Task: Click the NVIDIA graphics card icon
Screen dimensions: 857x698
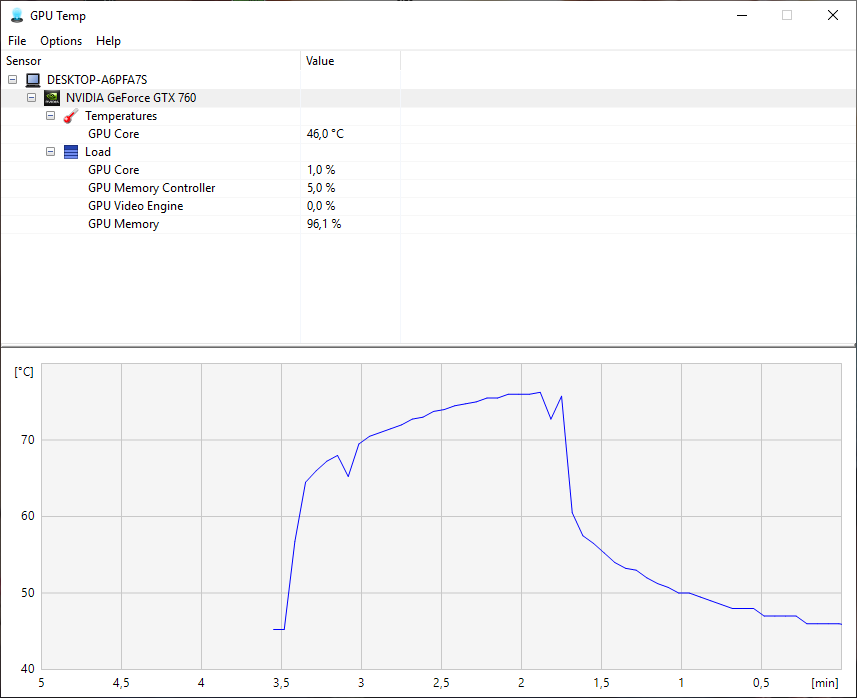Action: pyautogui.click(x=52, y=98)
